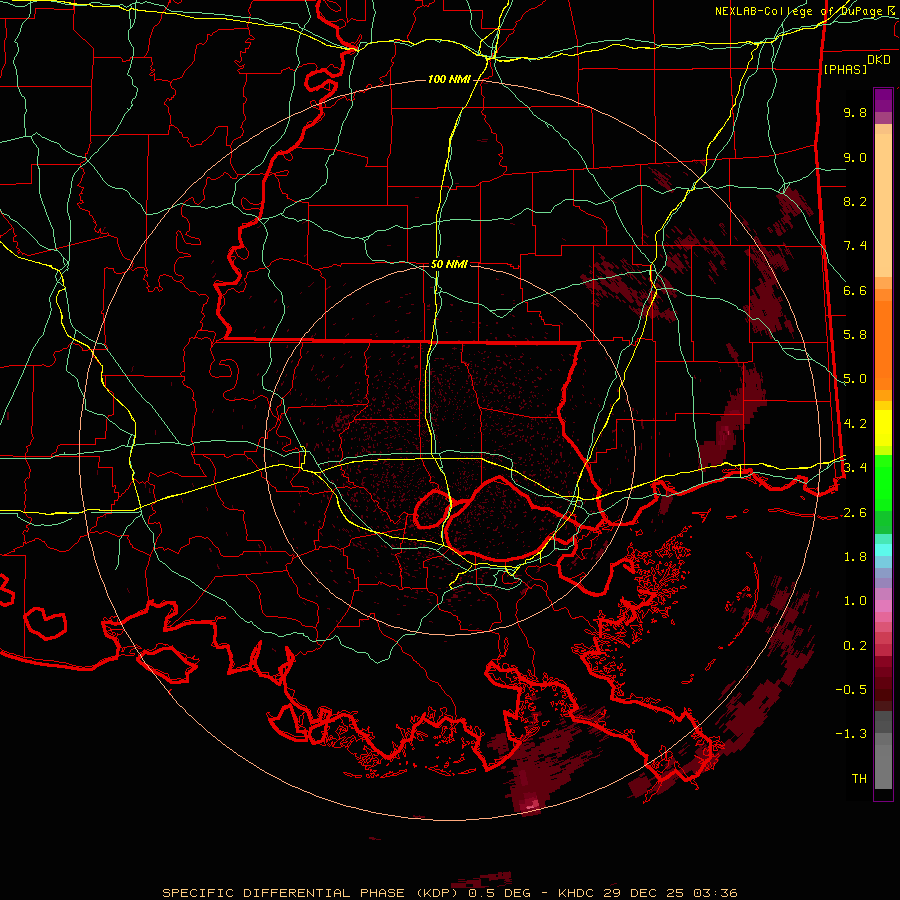
Task: Select the 100 NMI range ring label
Action: 449,79
